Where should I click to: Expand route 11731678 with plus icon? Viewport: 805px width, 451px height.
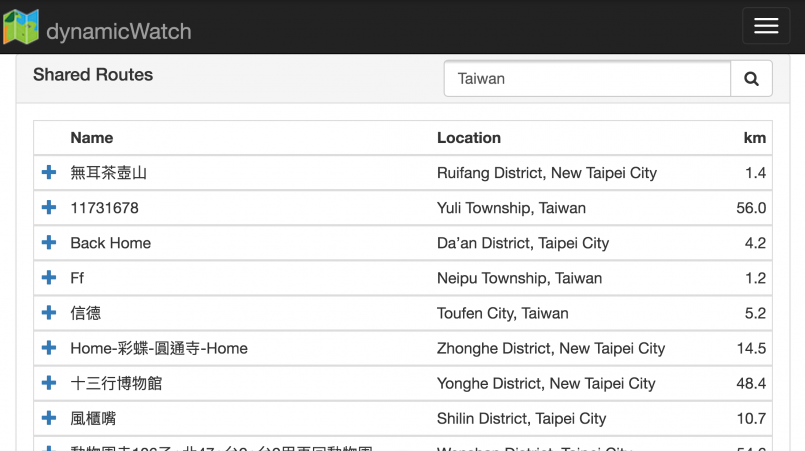(48, 208)
